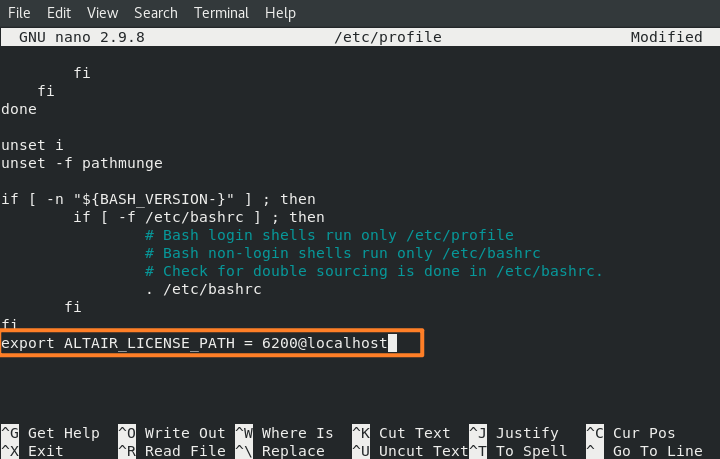
Task: Open the File menu
Action: (x=19, y=13)
